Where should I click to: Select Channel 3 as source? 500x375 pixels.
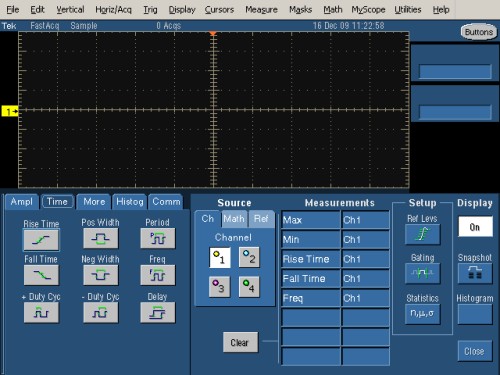pos(219,287)
